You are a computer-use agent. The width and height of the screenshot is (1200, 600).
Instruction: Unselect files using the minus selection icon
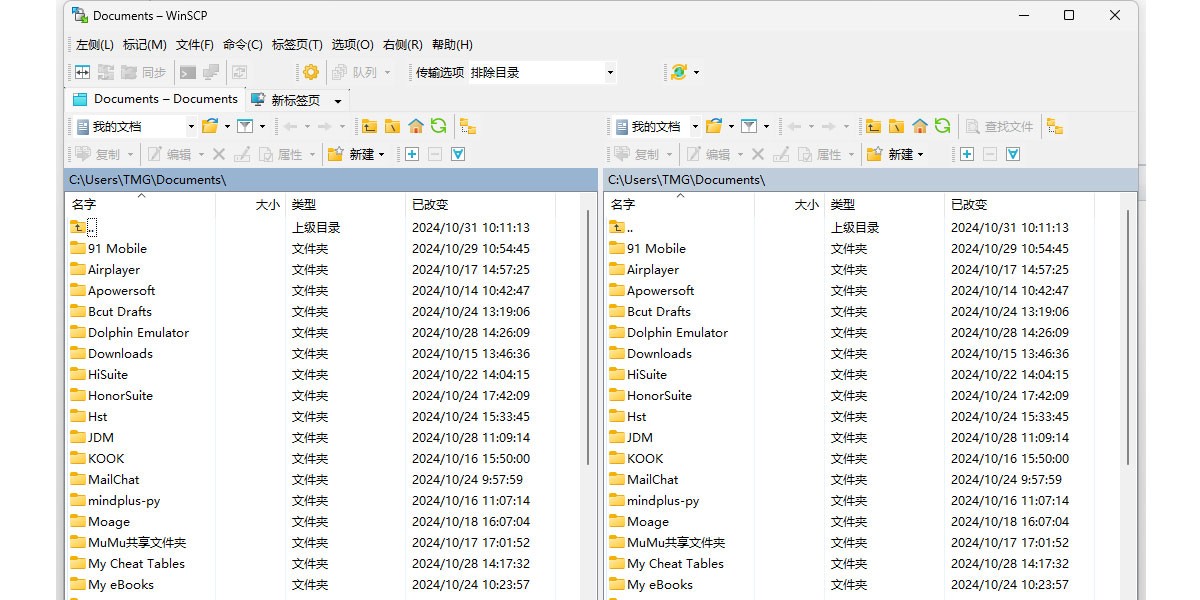point(434,153)
